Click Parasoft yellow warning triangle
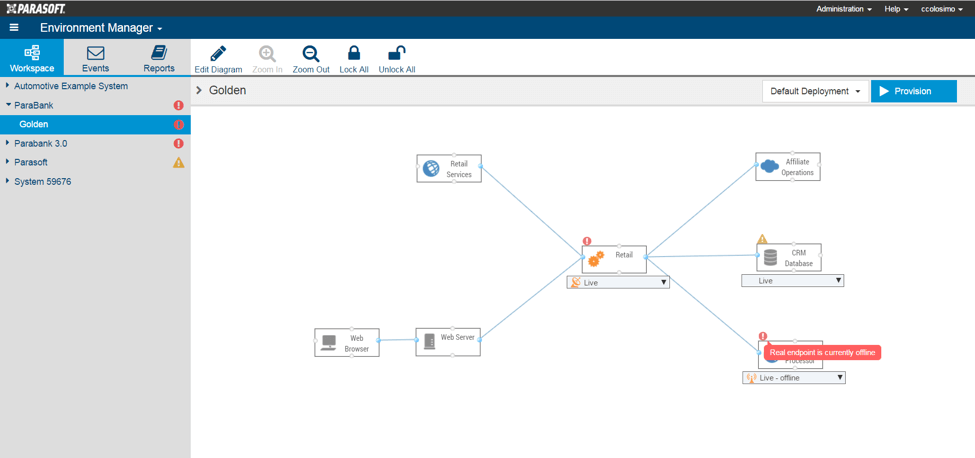This screenshot has width=975, height=458. 178,162
